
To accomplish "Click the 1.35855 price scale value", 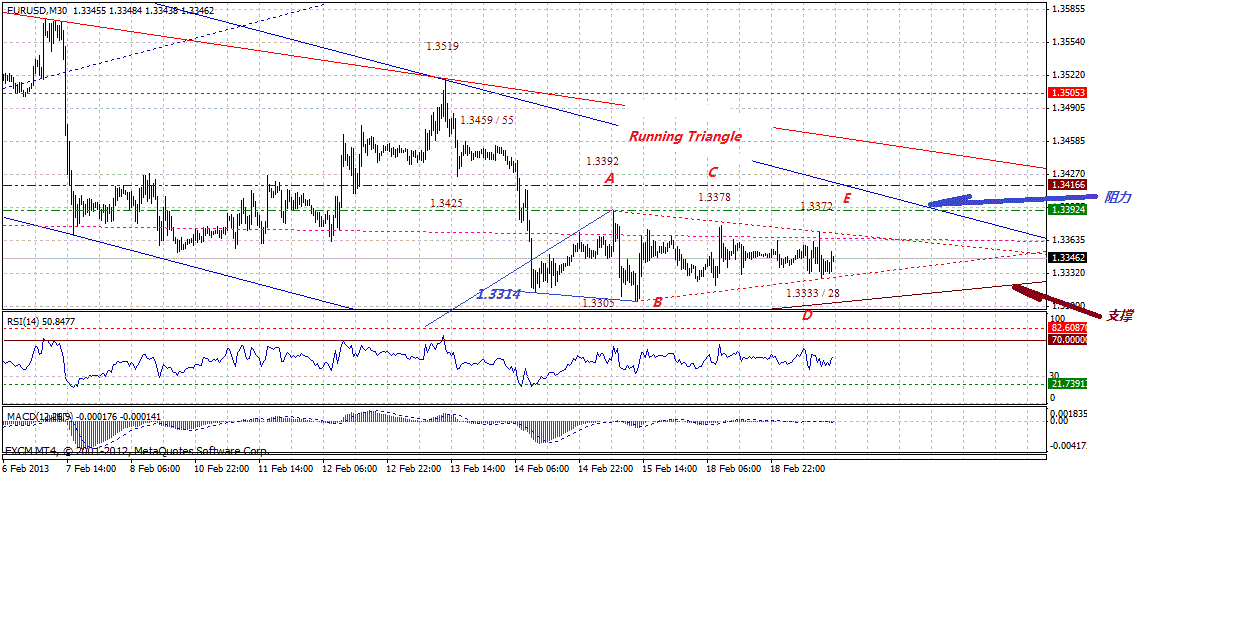I will point(1070,9).
